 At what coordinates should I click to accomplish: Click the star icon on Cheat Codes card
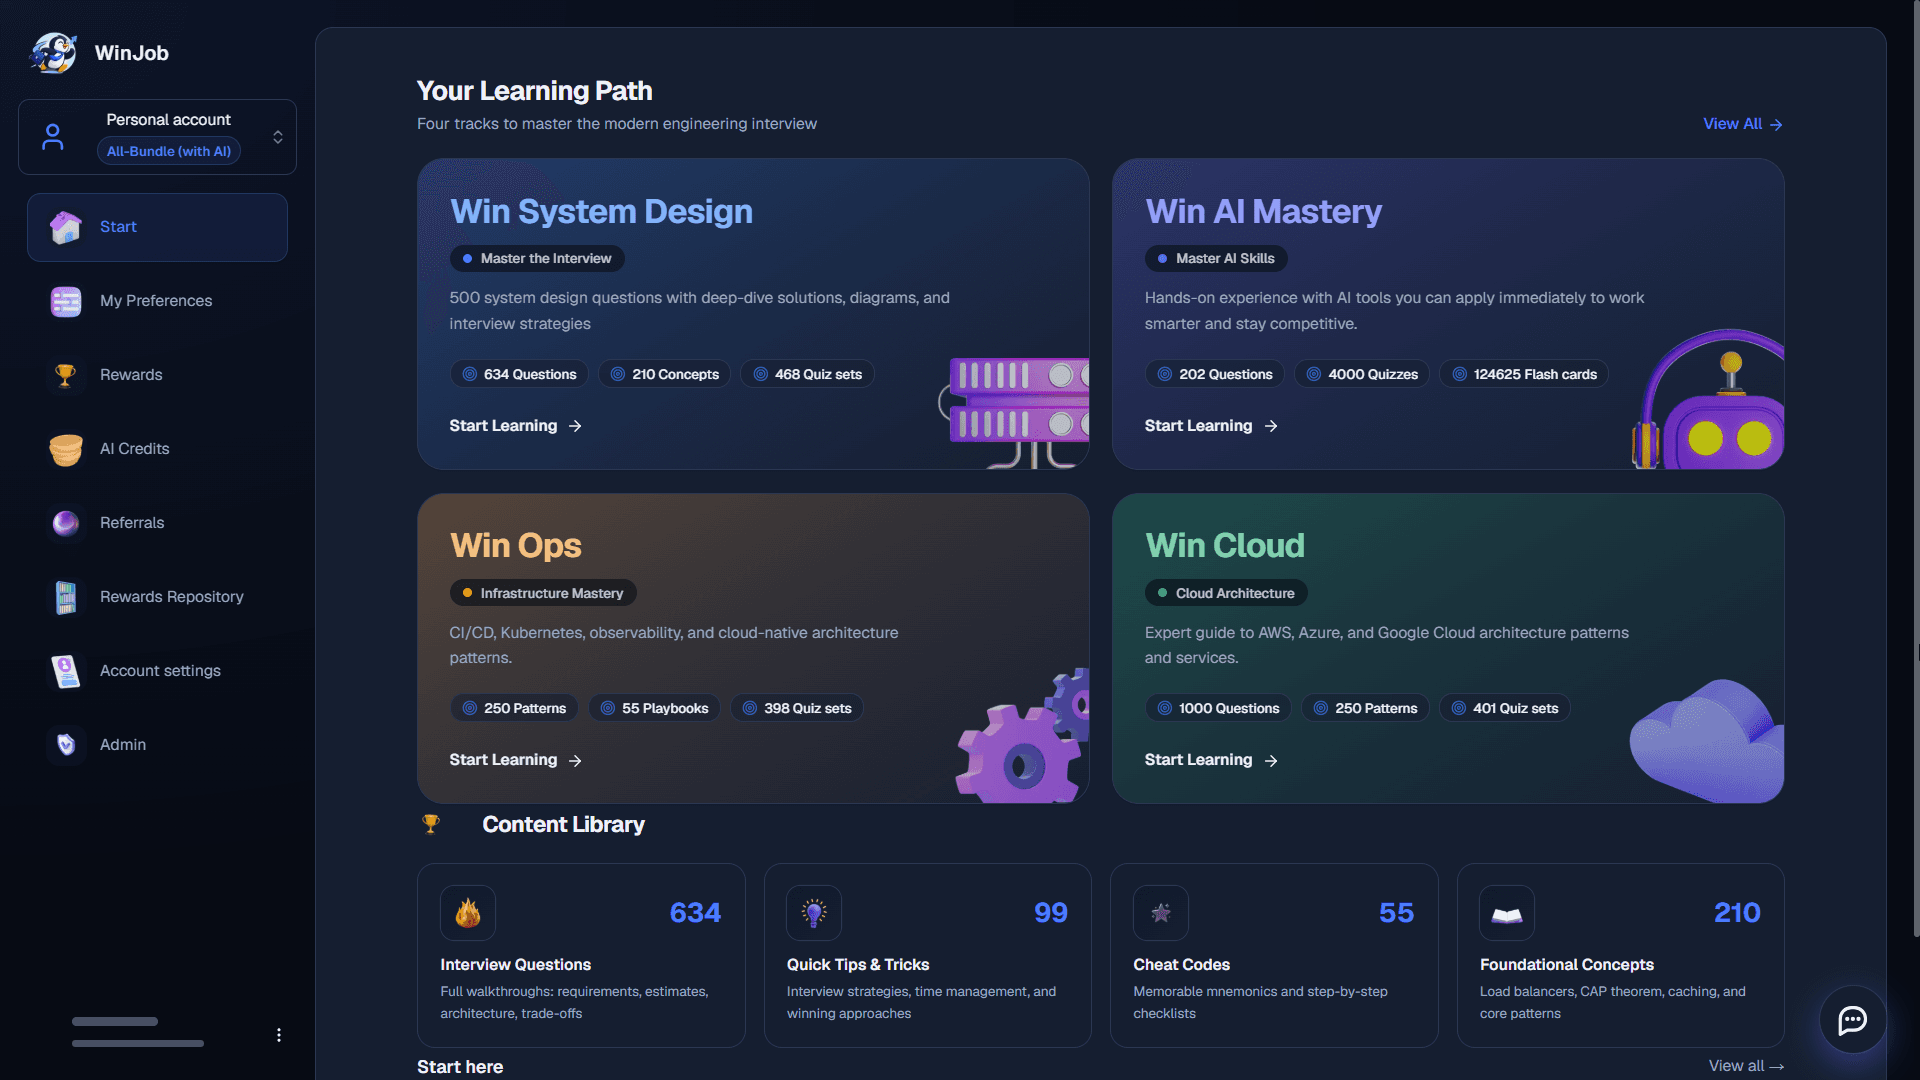point(1161,913)
